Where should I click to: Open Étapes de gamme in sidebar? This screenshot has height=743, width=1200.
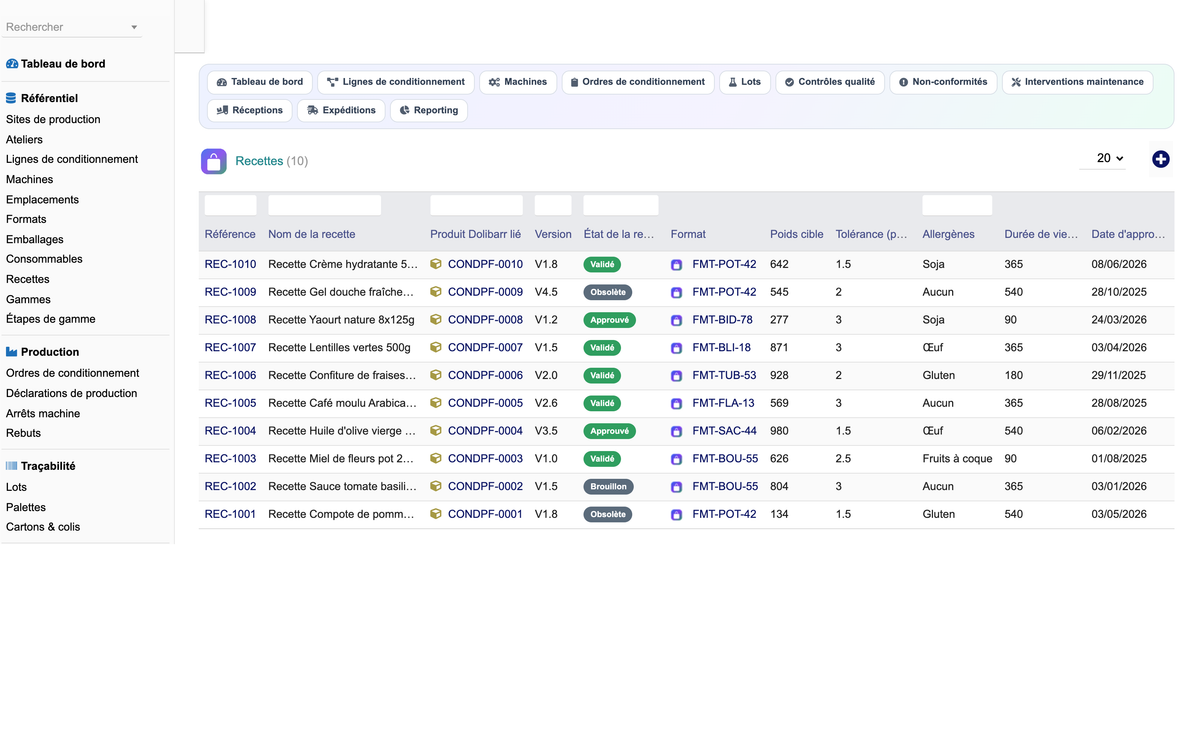51,319
